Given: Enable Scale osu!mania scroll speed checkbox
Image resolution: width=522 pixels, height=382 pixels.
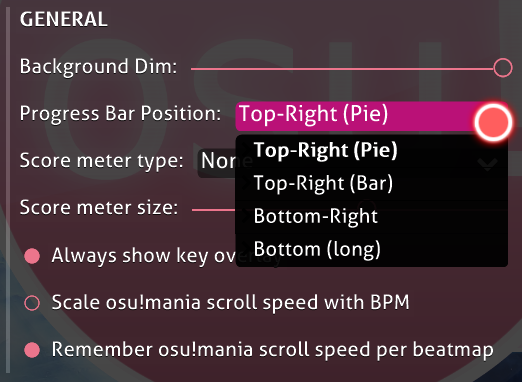Looking at the screenshot, I should (x=32, y=303).
